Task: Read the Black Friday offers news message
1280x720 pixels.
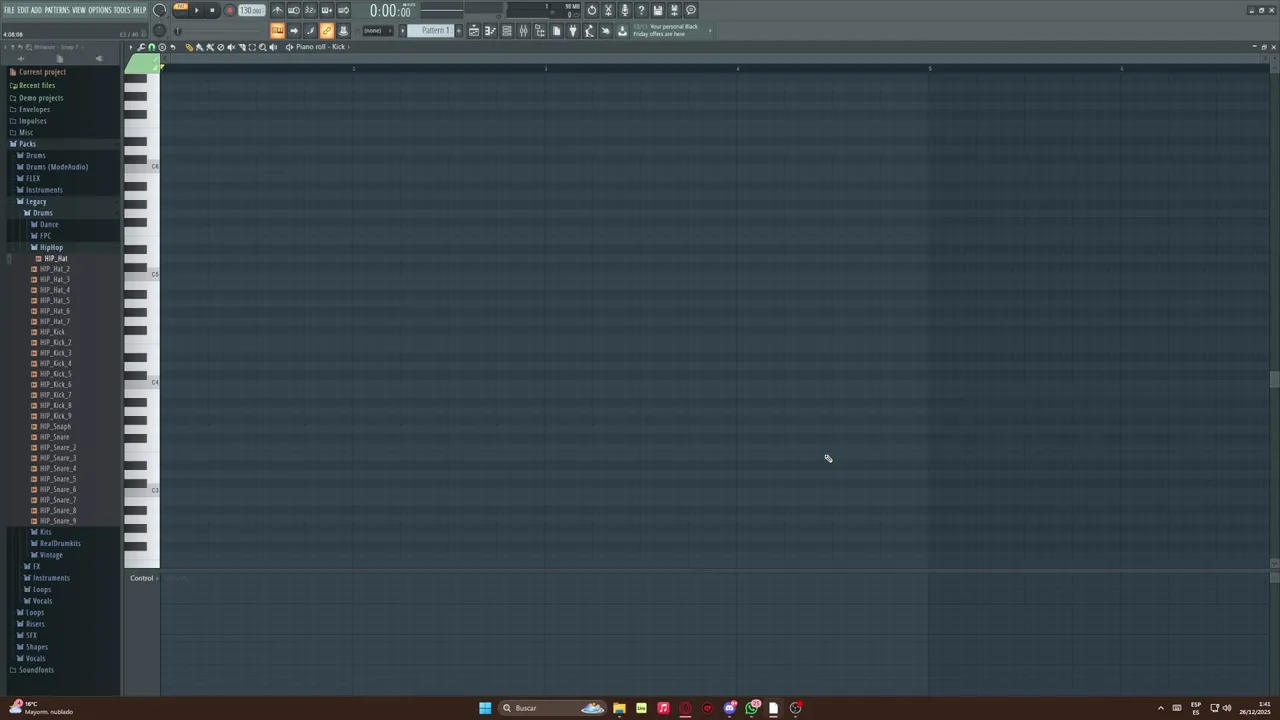Action: [x=665, y=30]
